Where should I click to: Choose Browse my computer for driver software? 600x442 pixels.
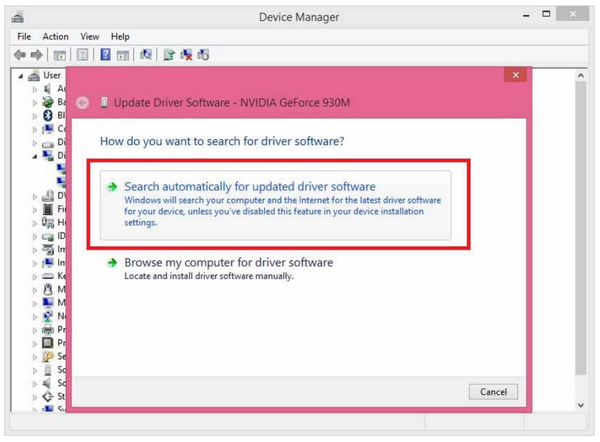228,262
